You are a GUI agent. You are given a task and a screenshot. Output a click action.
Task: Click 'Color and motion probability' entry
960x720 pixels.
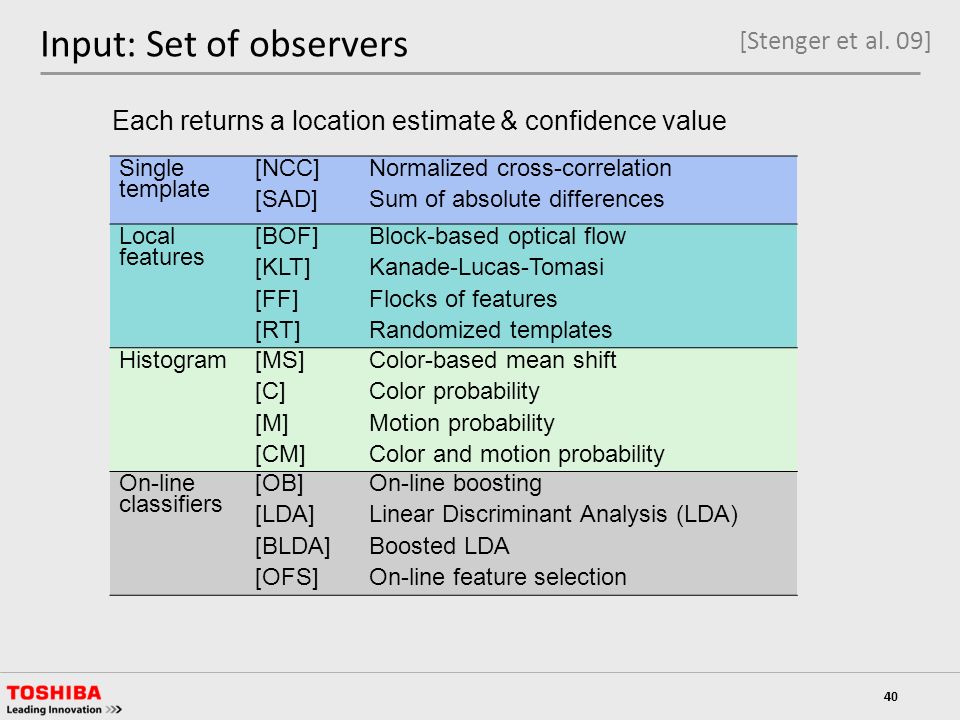pyautogui.click(x=517, y=454)
